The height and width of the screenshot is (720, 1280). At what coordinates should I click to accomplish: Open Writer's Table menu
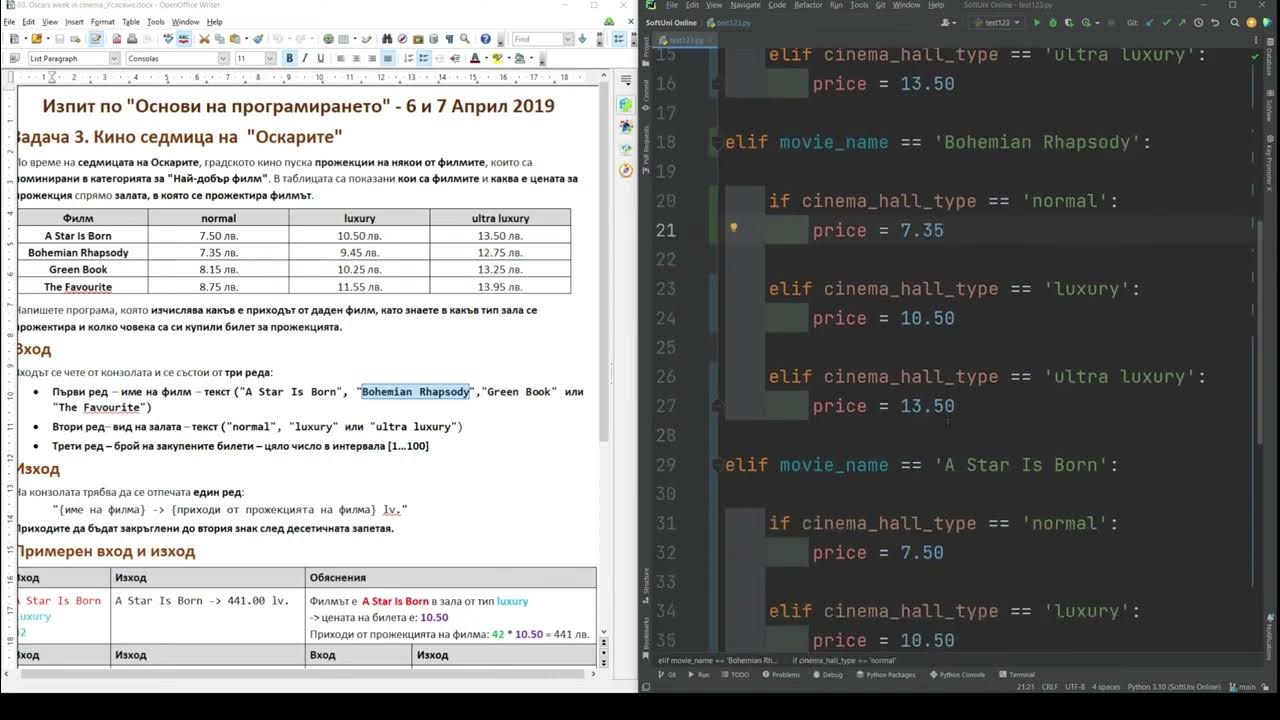click(130, 21)
